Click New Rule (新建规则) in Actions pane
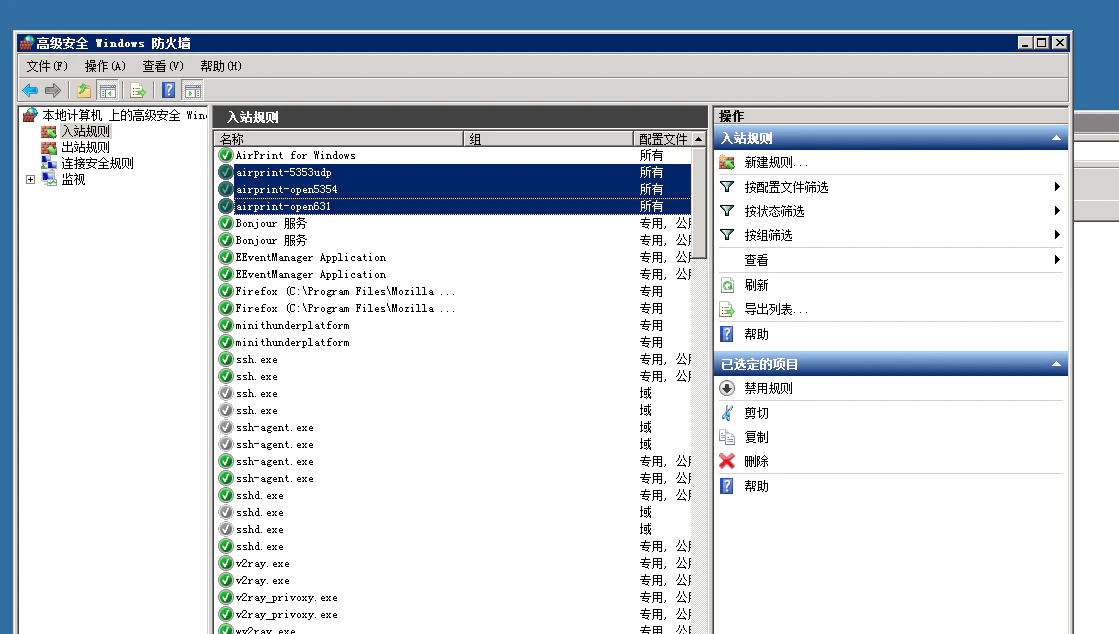Image resolution: width=1119 pixels, height=634 pixels. point(776,163)
